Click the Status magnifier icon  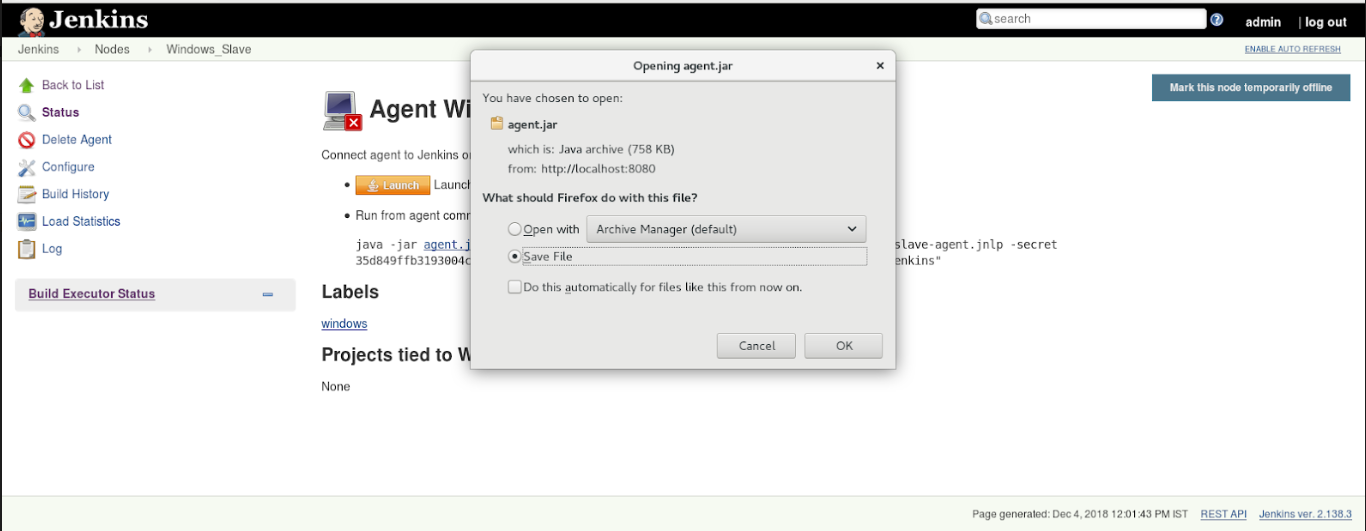coord(26,113)
